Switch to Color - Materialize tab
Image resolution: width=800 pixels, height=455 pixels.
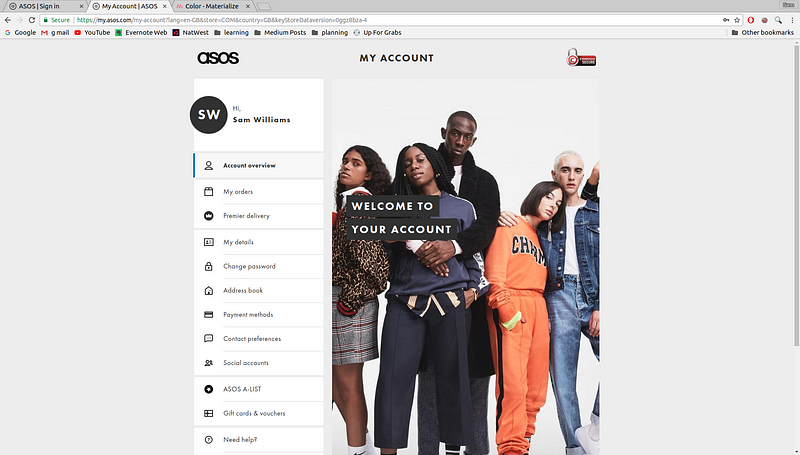point(214,6)
